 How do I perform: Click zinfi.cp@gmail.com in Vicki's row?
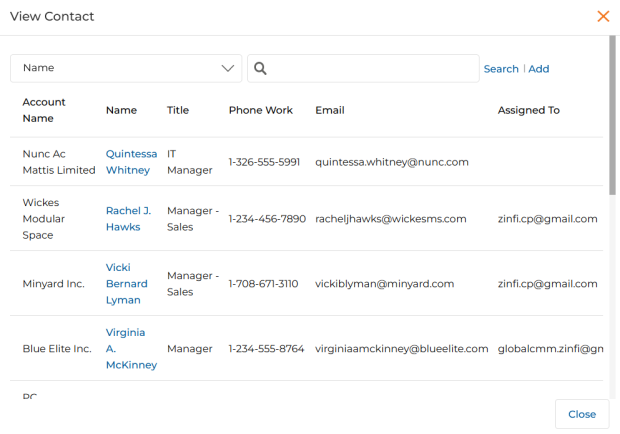click(548, 283)
